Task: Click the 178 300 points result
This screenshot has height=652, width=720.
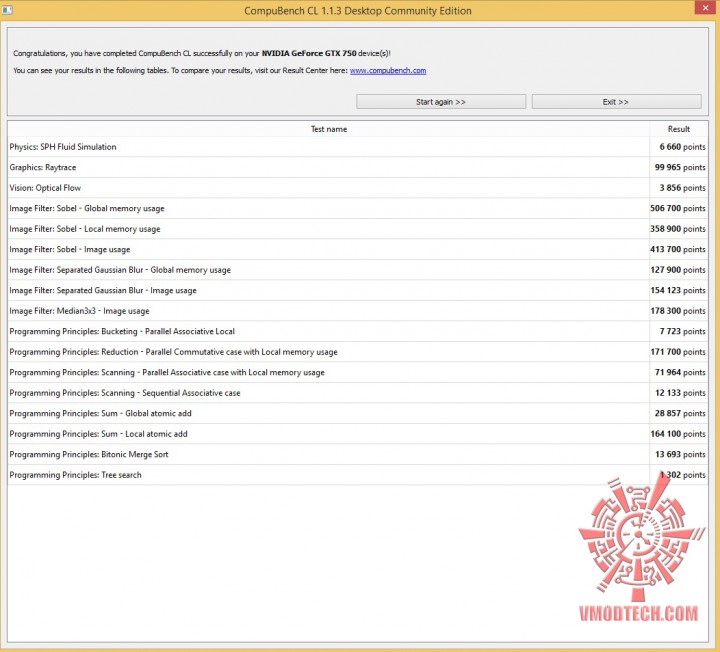Action: [678, 311]
